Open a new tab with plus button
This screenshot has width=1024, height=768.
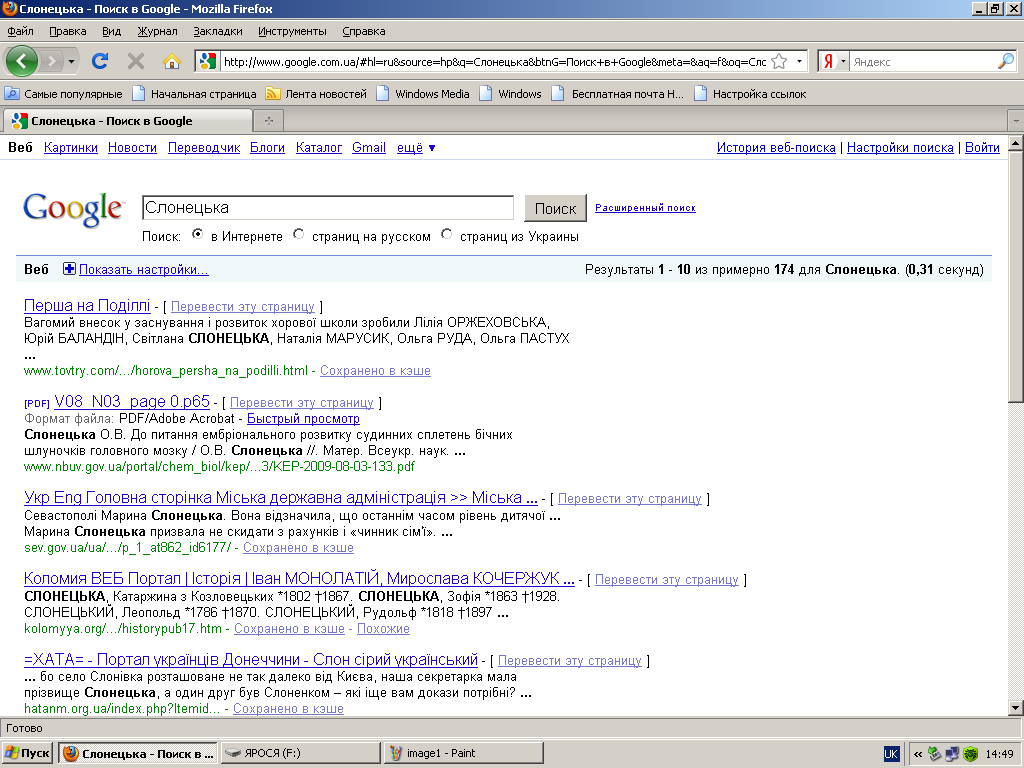point(268,121)
